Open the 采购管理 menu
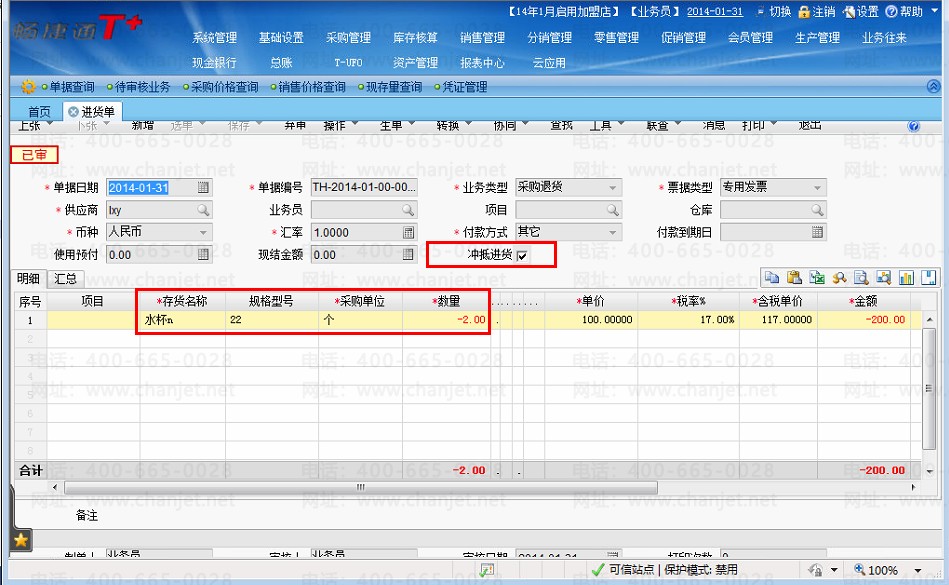This screenshot has height=585, width=949. (x=348, y=38)
